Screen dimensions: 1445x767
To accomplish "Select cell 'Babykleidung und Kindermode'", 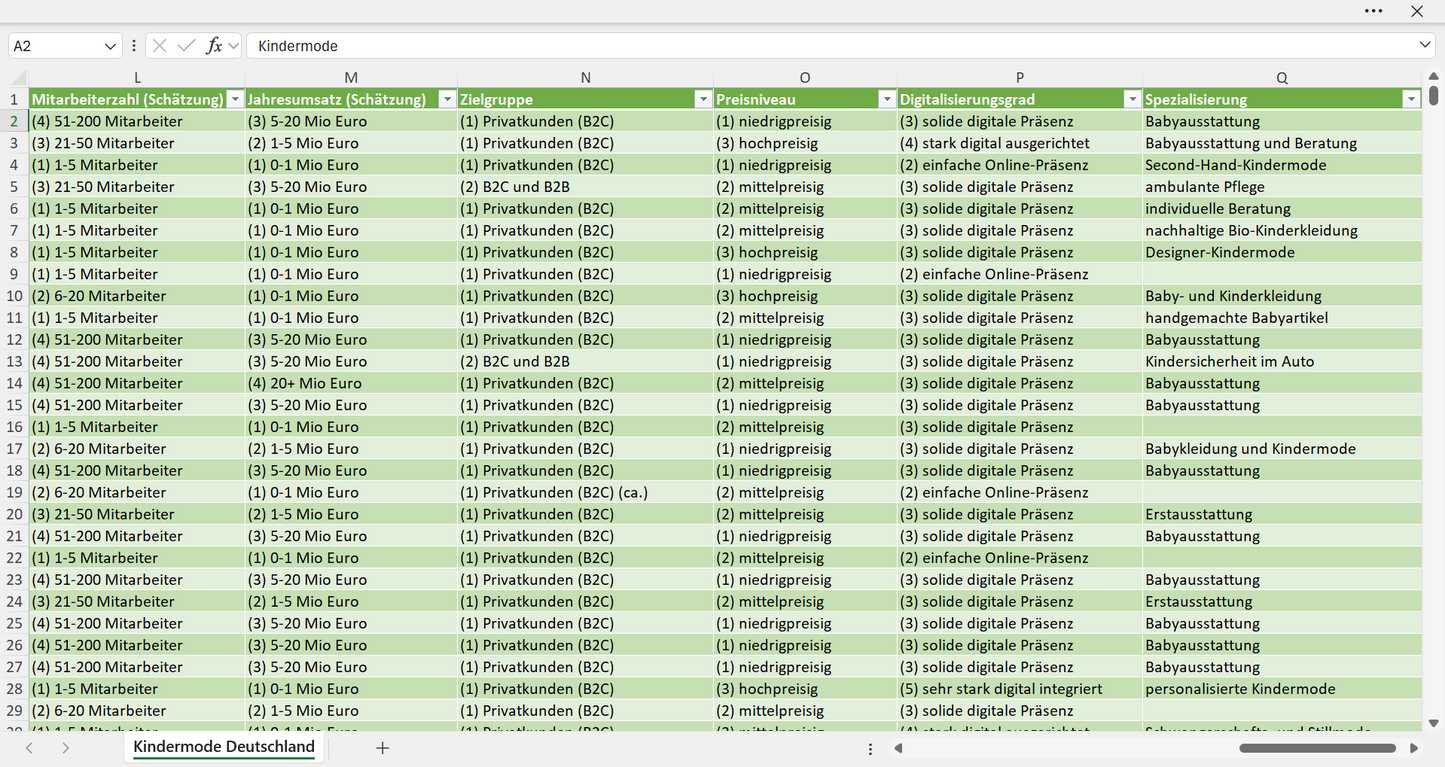I will [1282, 449].
